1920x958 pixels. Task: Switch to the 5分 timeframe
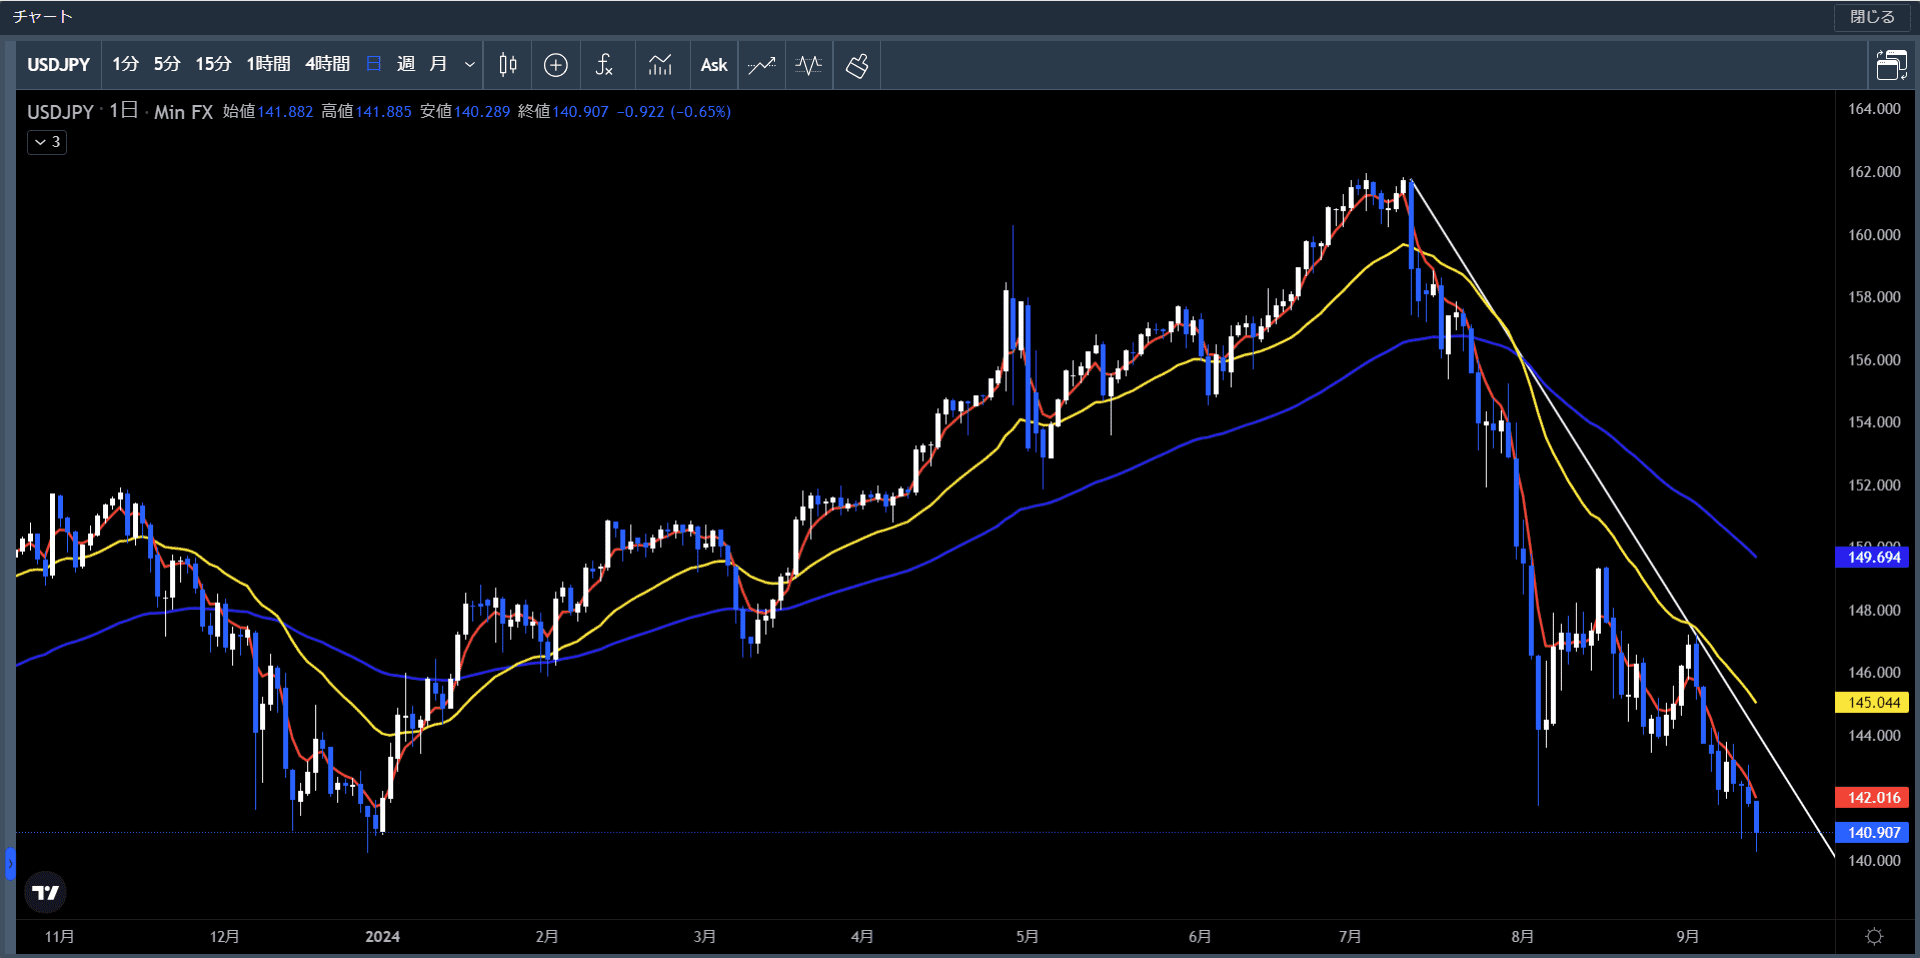click(167, 64)
